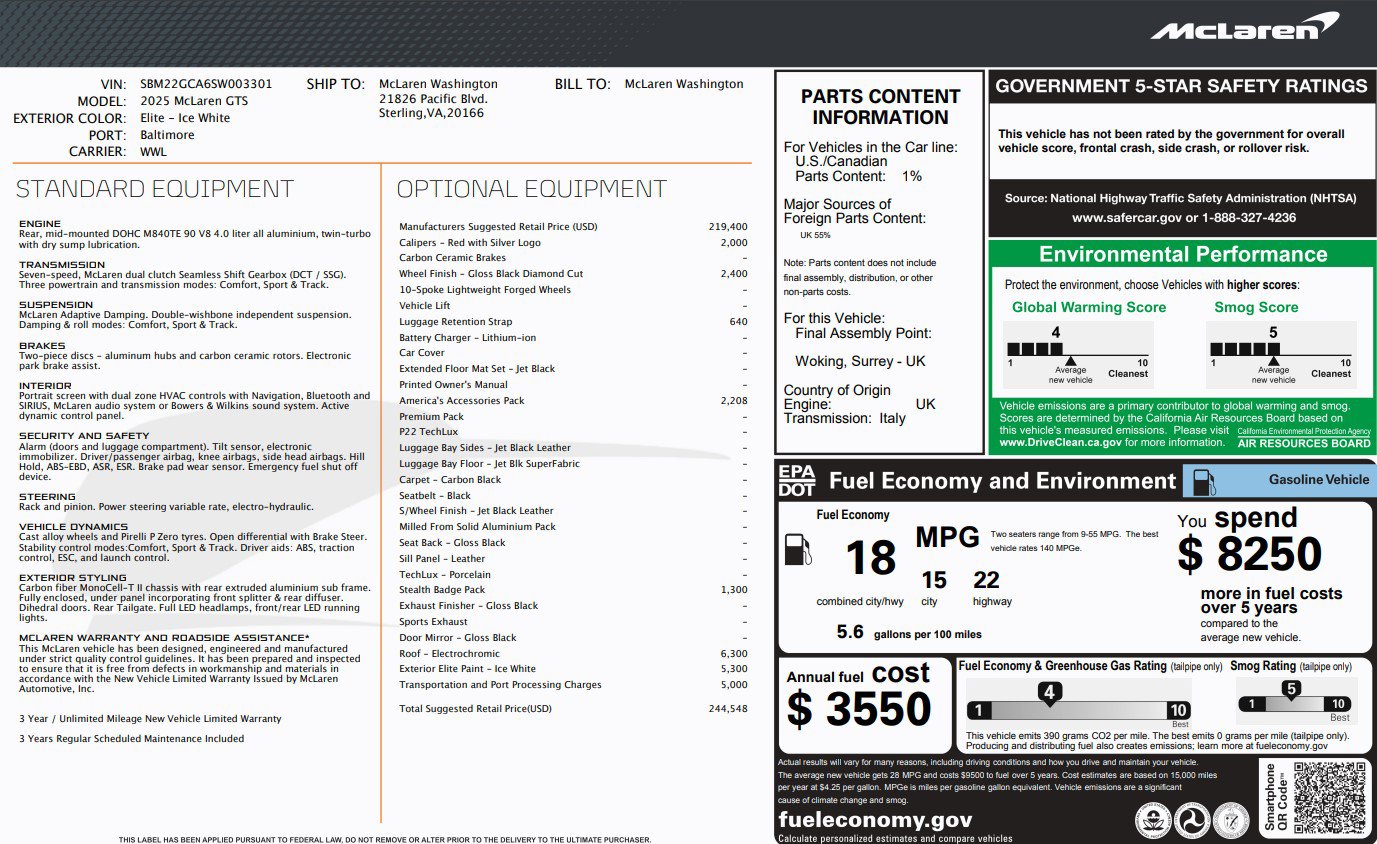Image resolution: width=1377 pixels, height=844 pixels.
Task: Click the EPA DOT logo badge
Action: tap(797, 481)
